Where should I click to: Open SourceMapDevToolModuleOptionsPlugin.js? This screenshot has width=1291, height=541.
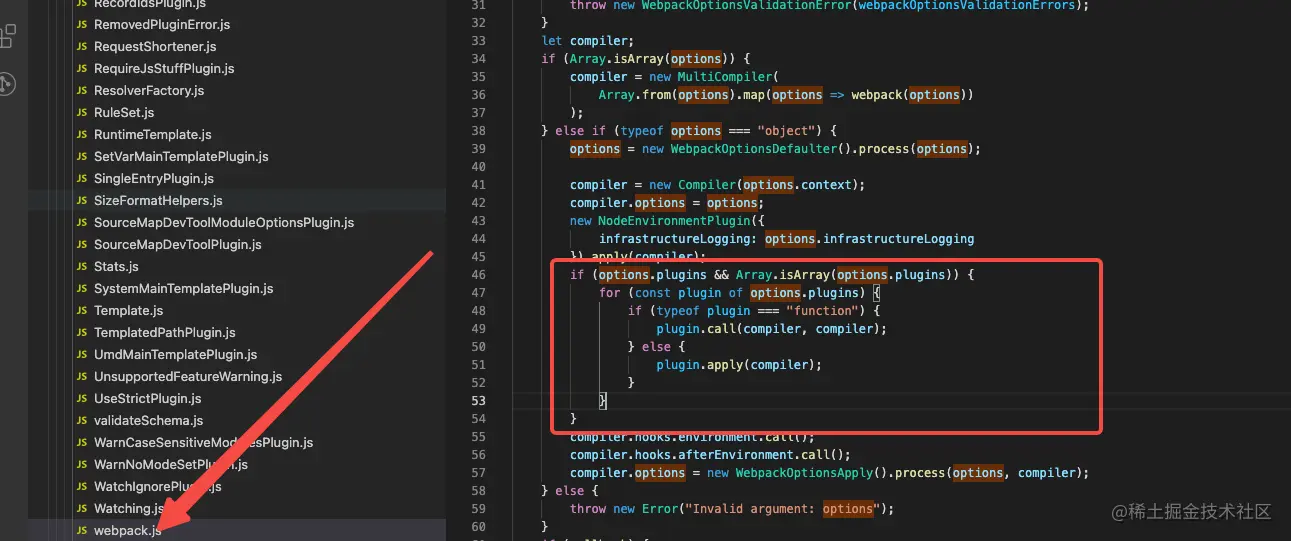pos(224,223)
